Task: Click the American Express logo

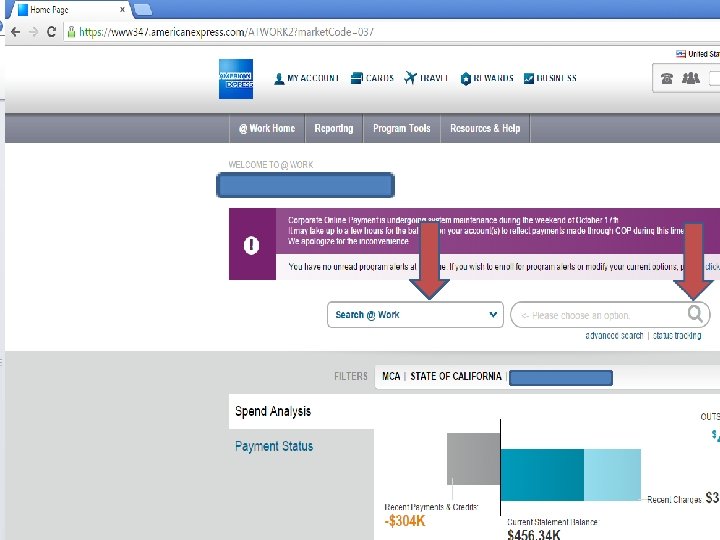Action: pos(236,79)
